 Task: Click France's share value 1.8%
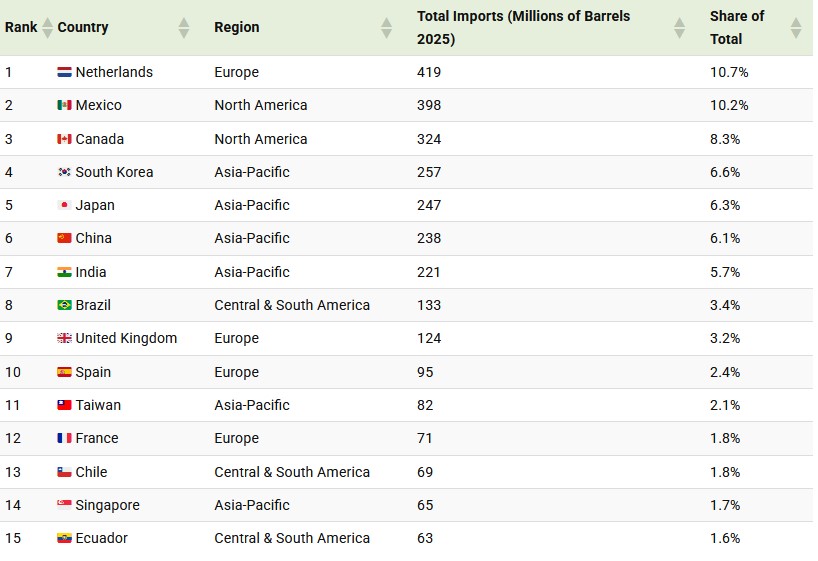click(725, 438)
